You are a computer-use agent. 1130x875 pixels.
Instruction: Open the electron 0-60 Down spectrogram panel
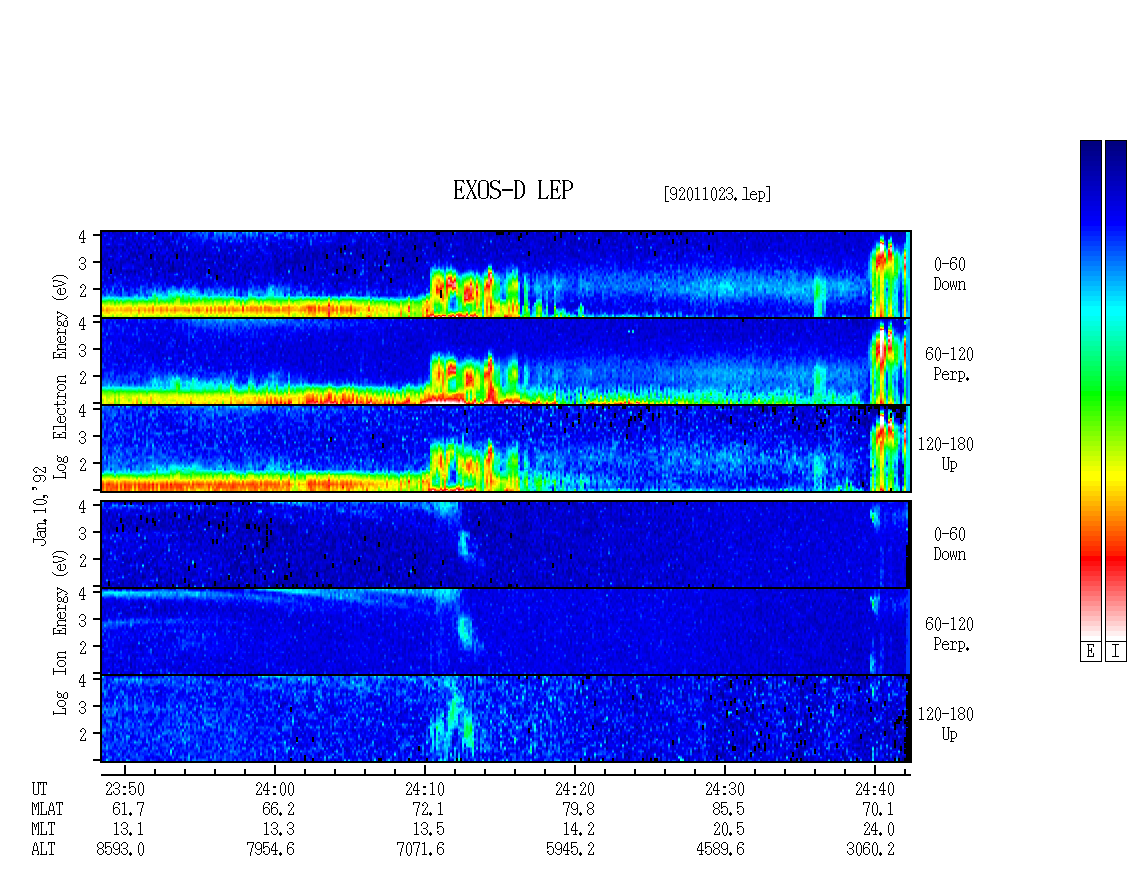coord(506,274)
